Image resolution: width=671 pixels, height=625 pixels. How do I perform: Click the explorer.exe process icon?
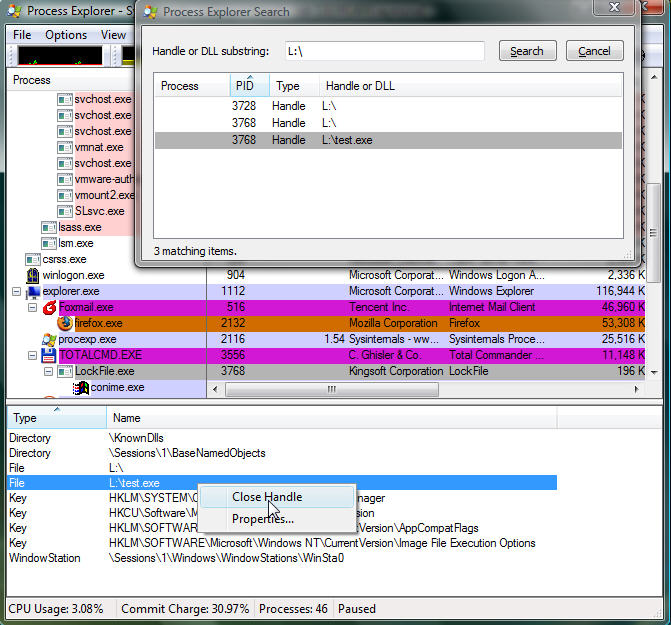coord(33,292)
